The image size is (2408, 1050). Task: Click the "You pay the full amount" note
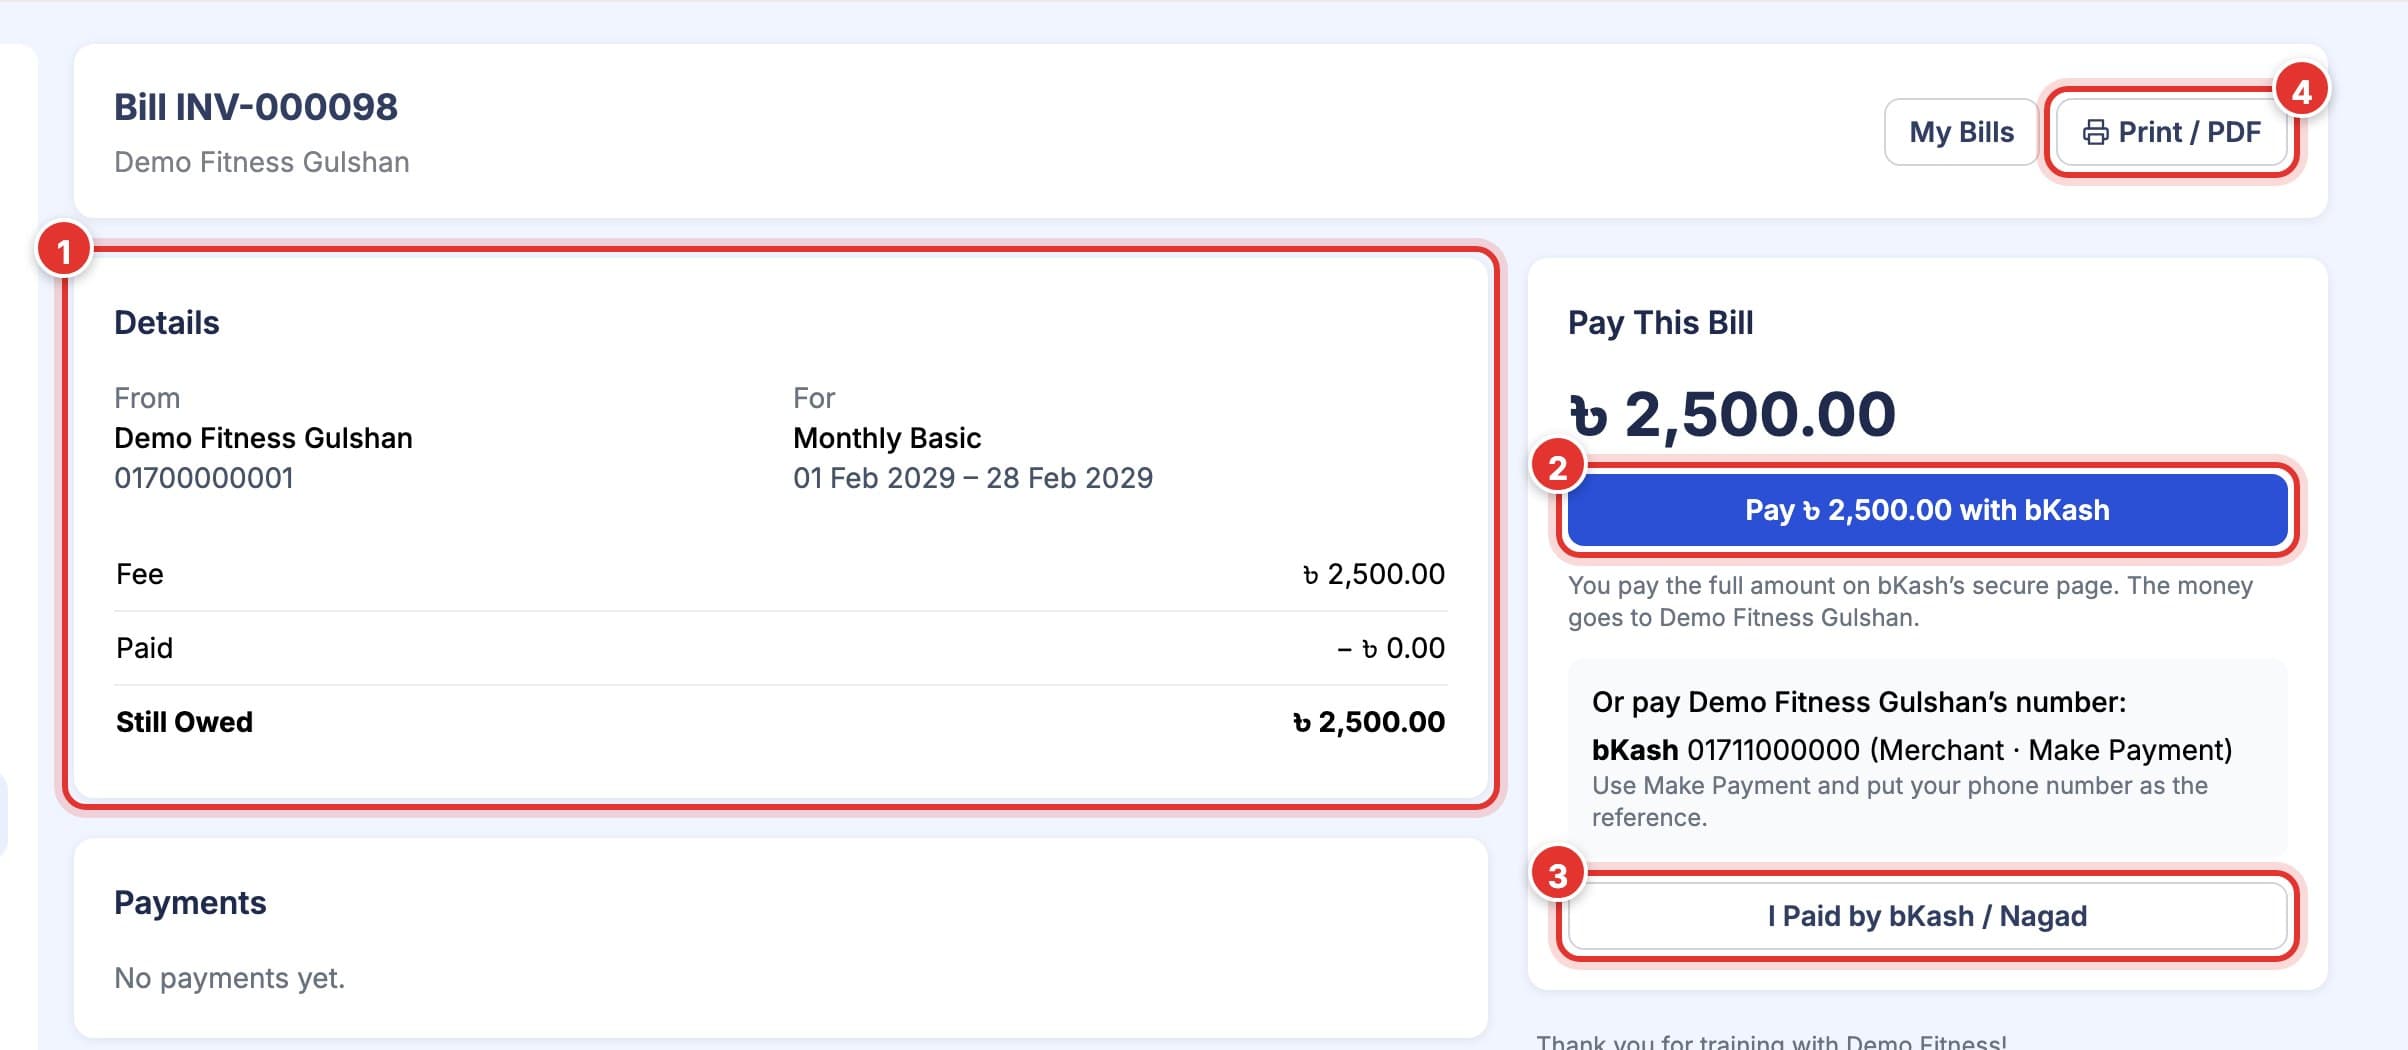point(1910,601)
